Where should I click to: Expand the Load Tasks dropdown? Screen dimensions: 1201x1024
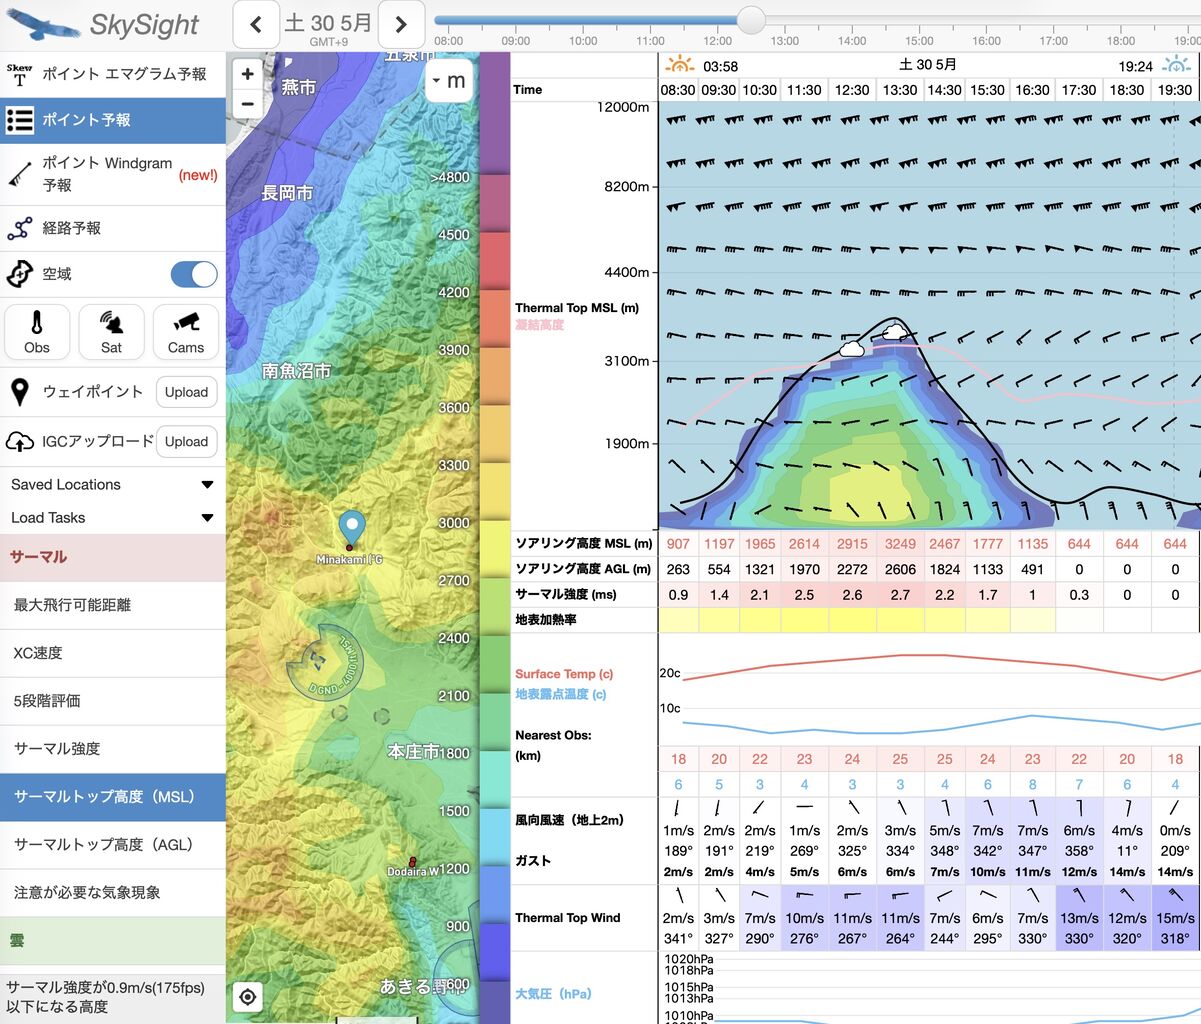[113, 517]
